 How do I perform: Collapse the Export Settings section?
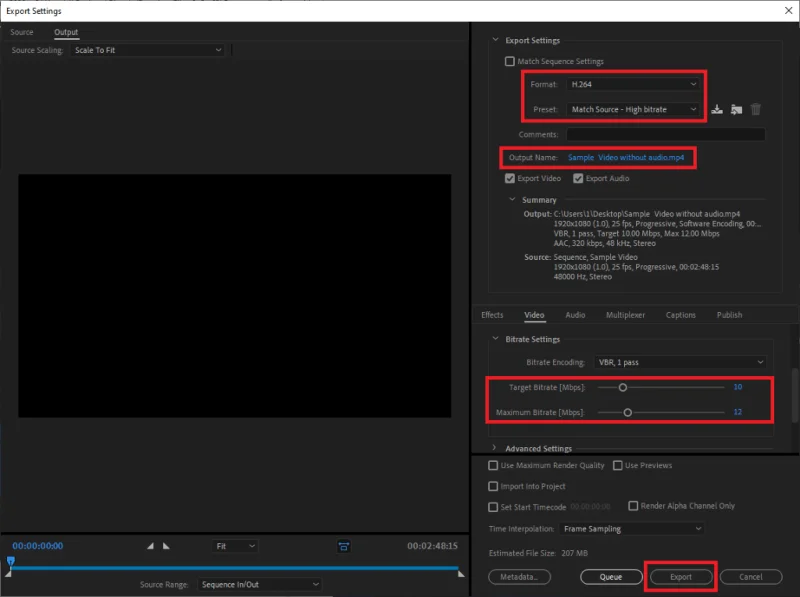tap(495, 40)
